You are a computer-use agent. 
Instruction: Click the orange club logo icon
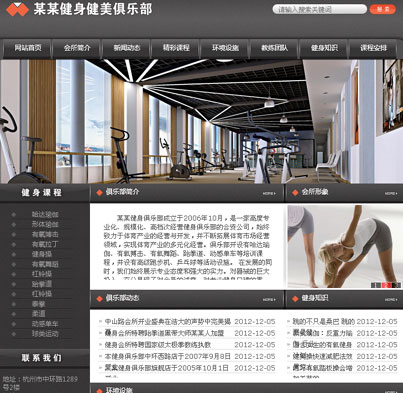(x=17, y=9)
